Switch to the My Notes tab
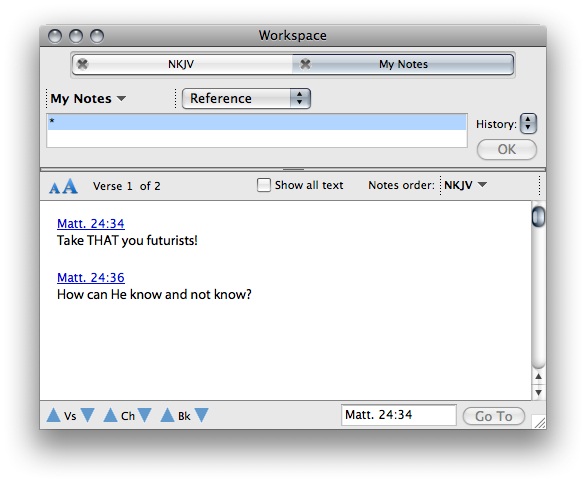 (403, 64)
